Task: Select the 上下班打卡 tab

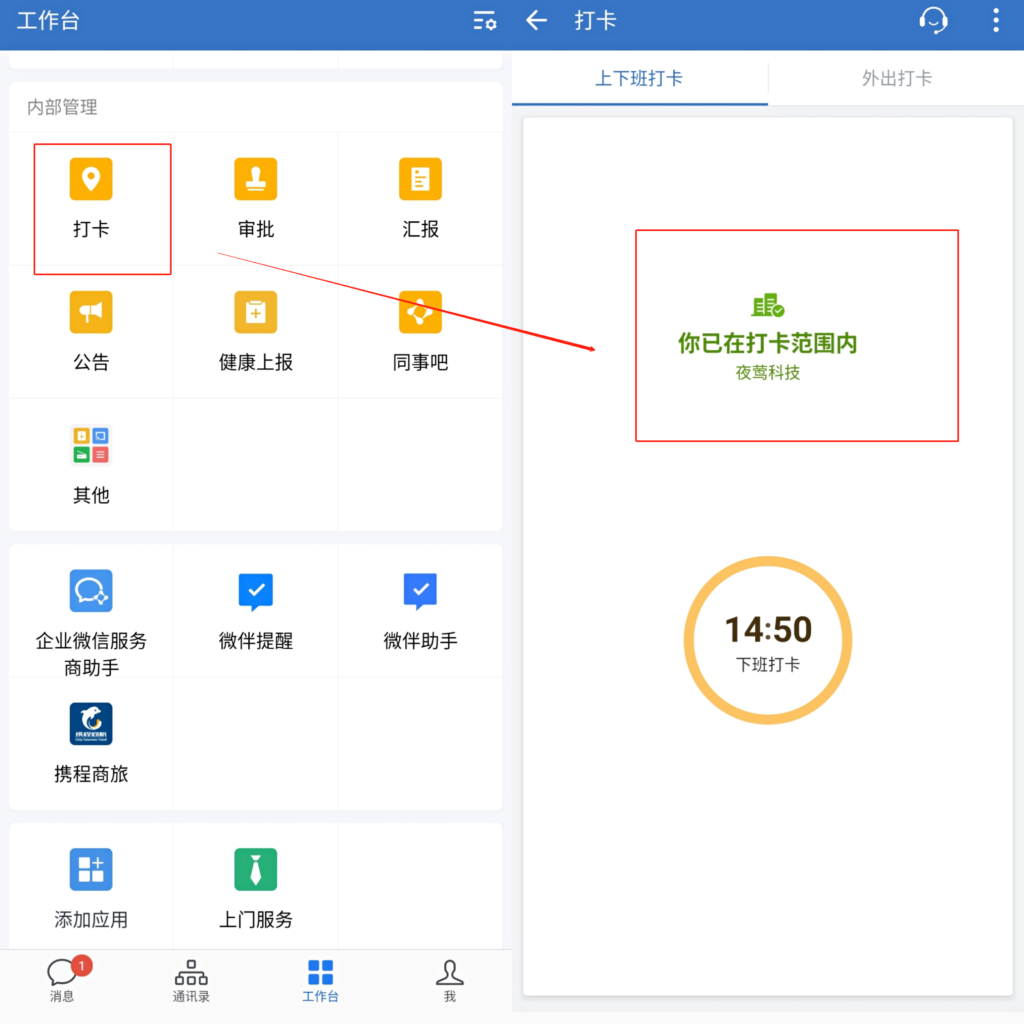Action: (639, 78)
